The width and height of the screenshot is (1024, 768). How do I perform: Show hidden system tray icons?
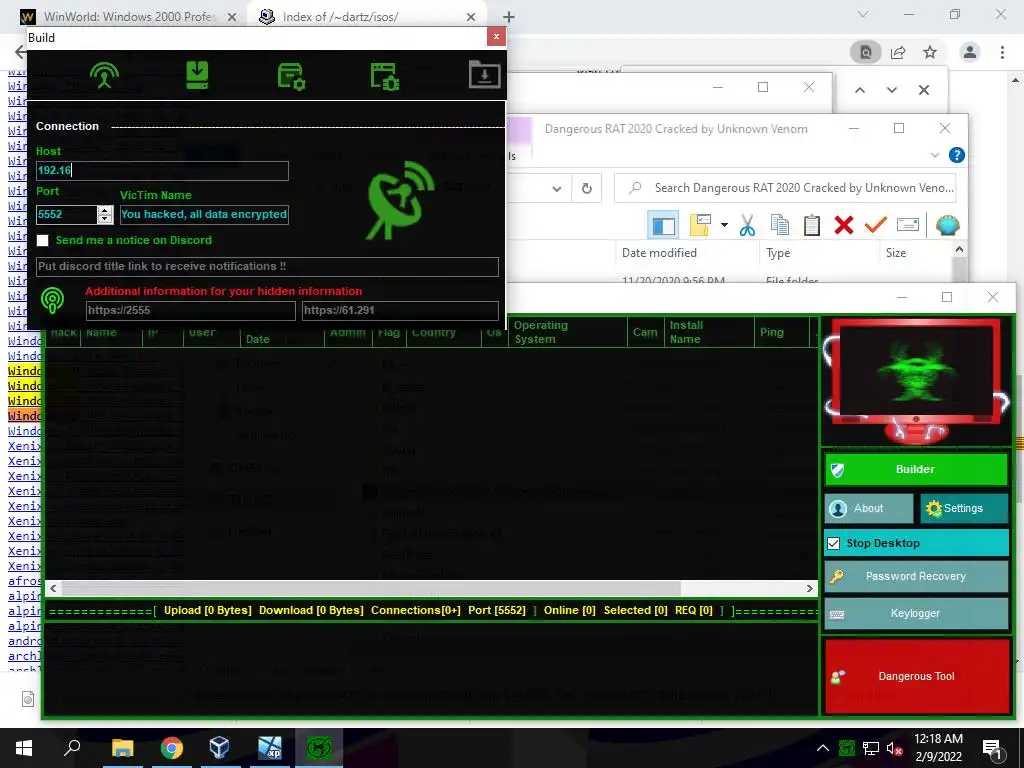tap(823, 748)
